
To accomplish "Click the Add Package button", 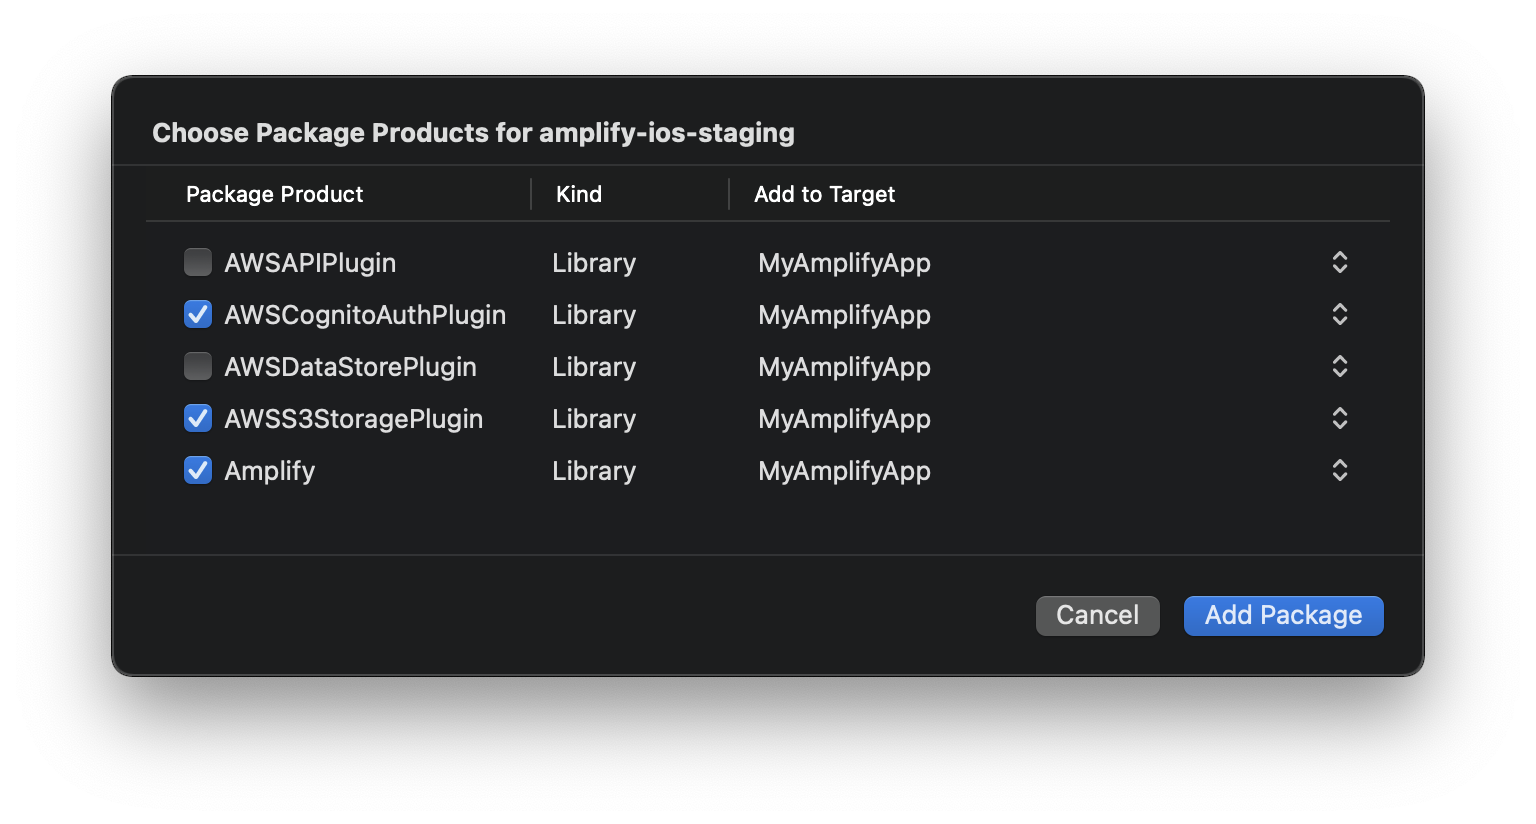I will 1283,615.
